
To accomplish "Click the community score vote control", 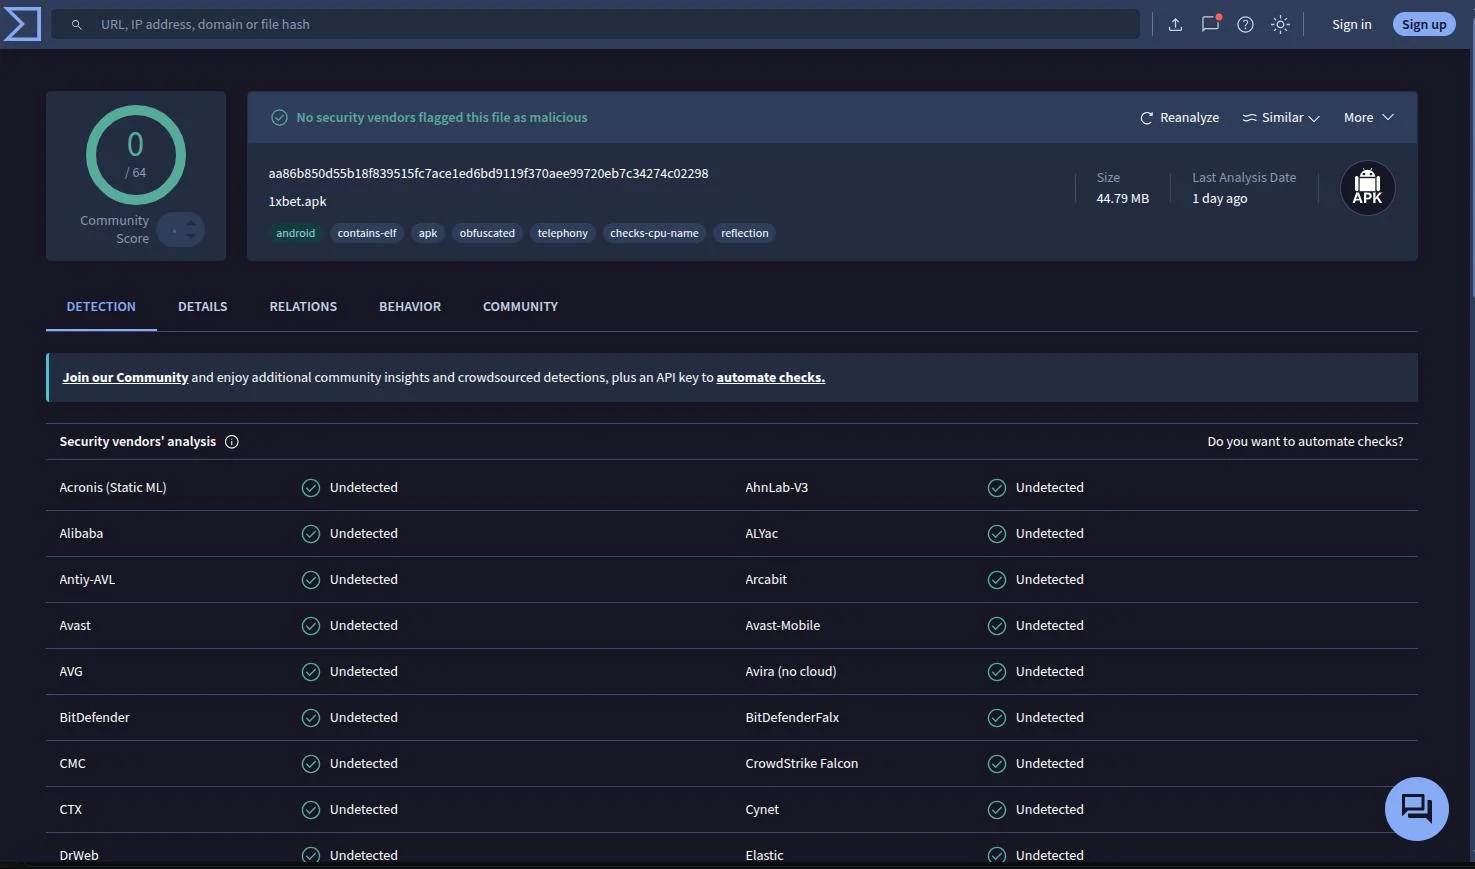I will click(x=181, y=230).
